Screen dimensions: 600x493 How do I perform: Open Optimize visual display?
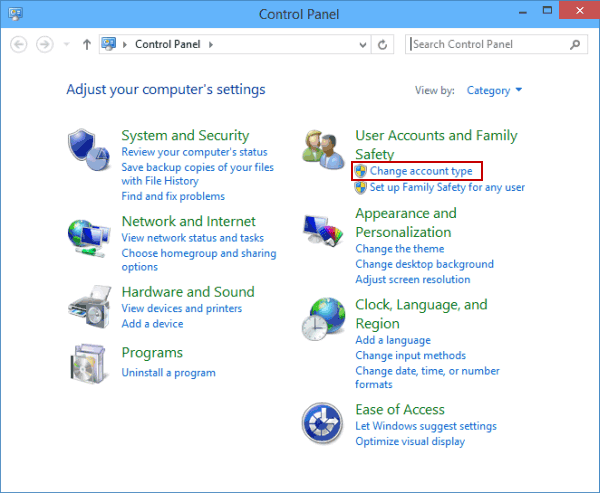pos(410,441)
